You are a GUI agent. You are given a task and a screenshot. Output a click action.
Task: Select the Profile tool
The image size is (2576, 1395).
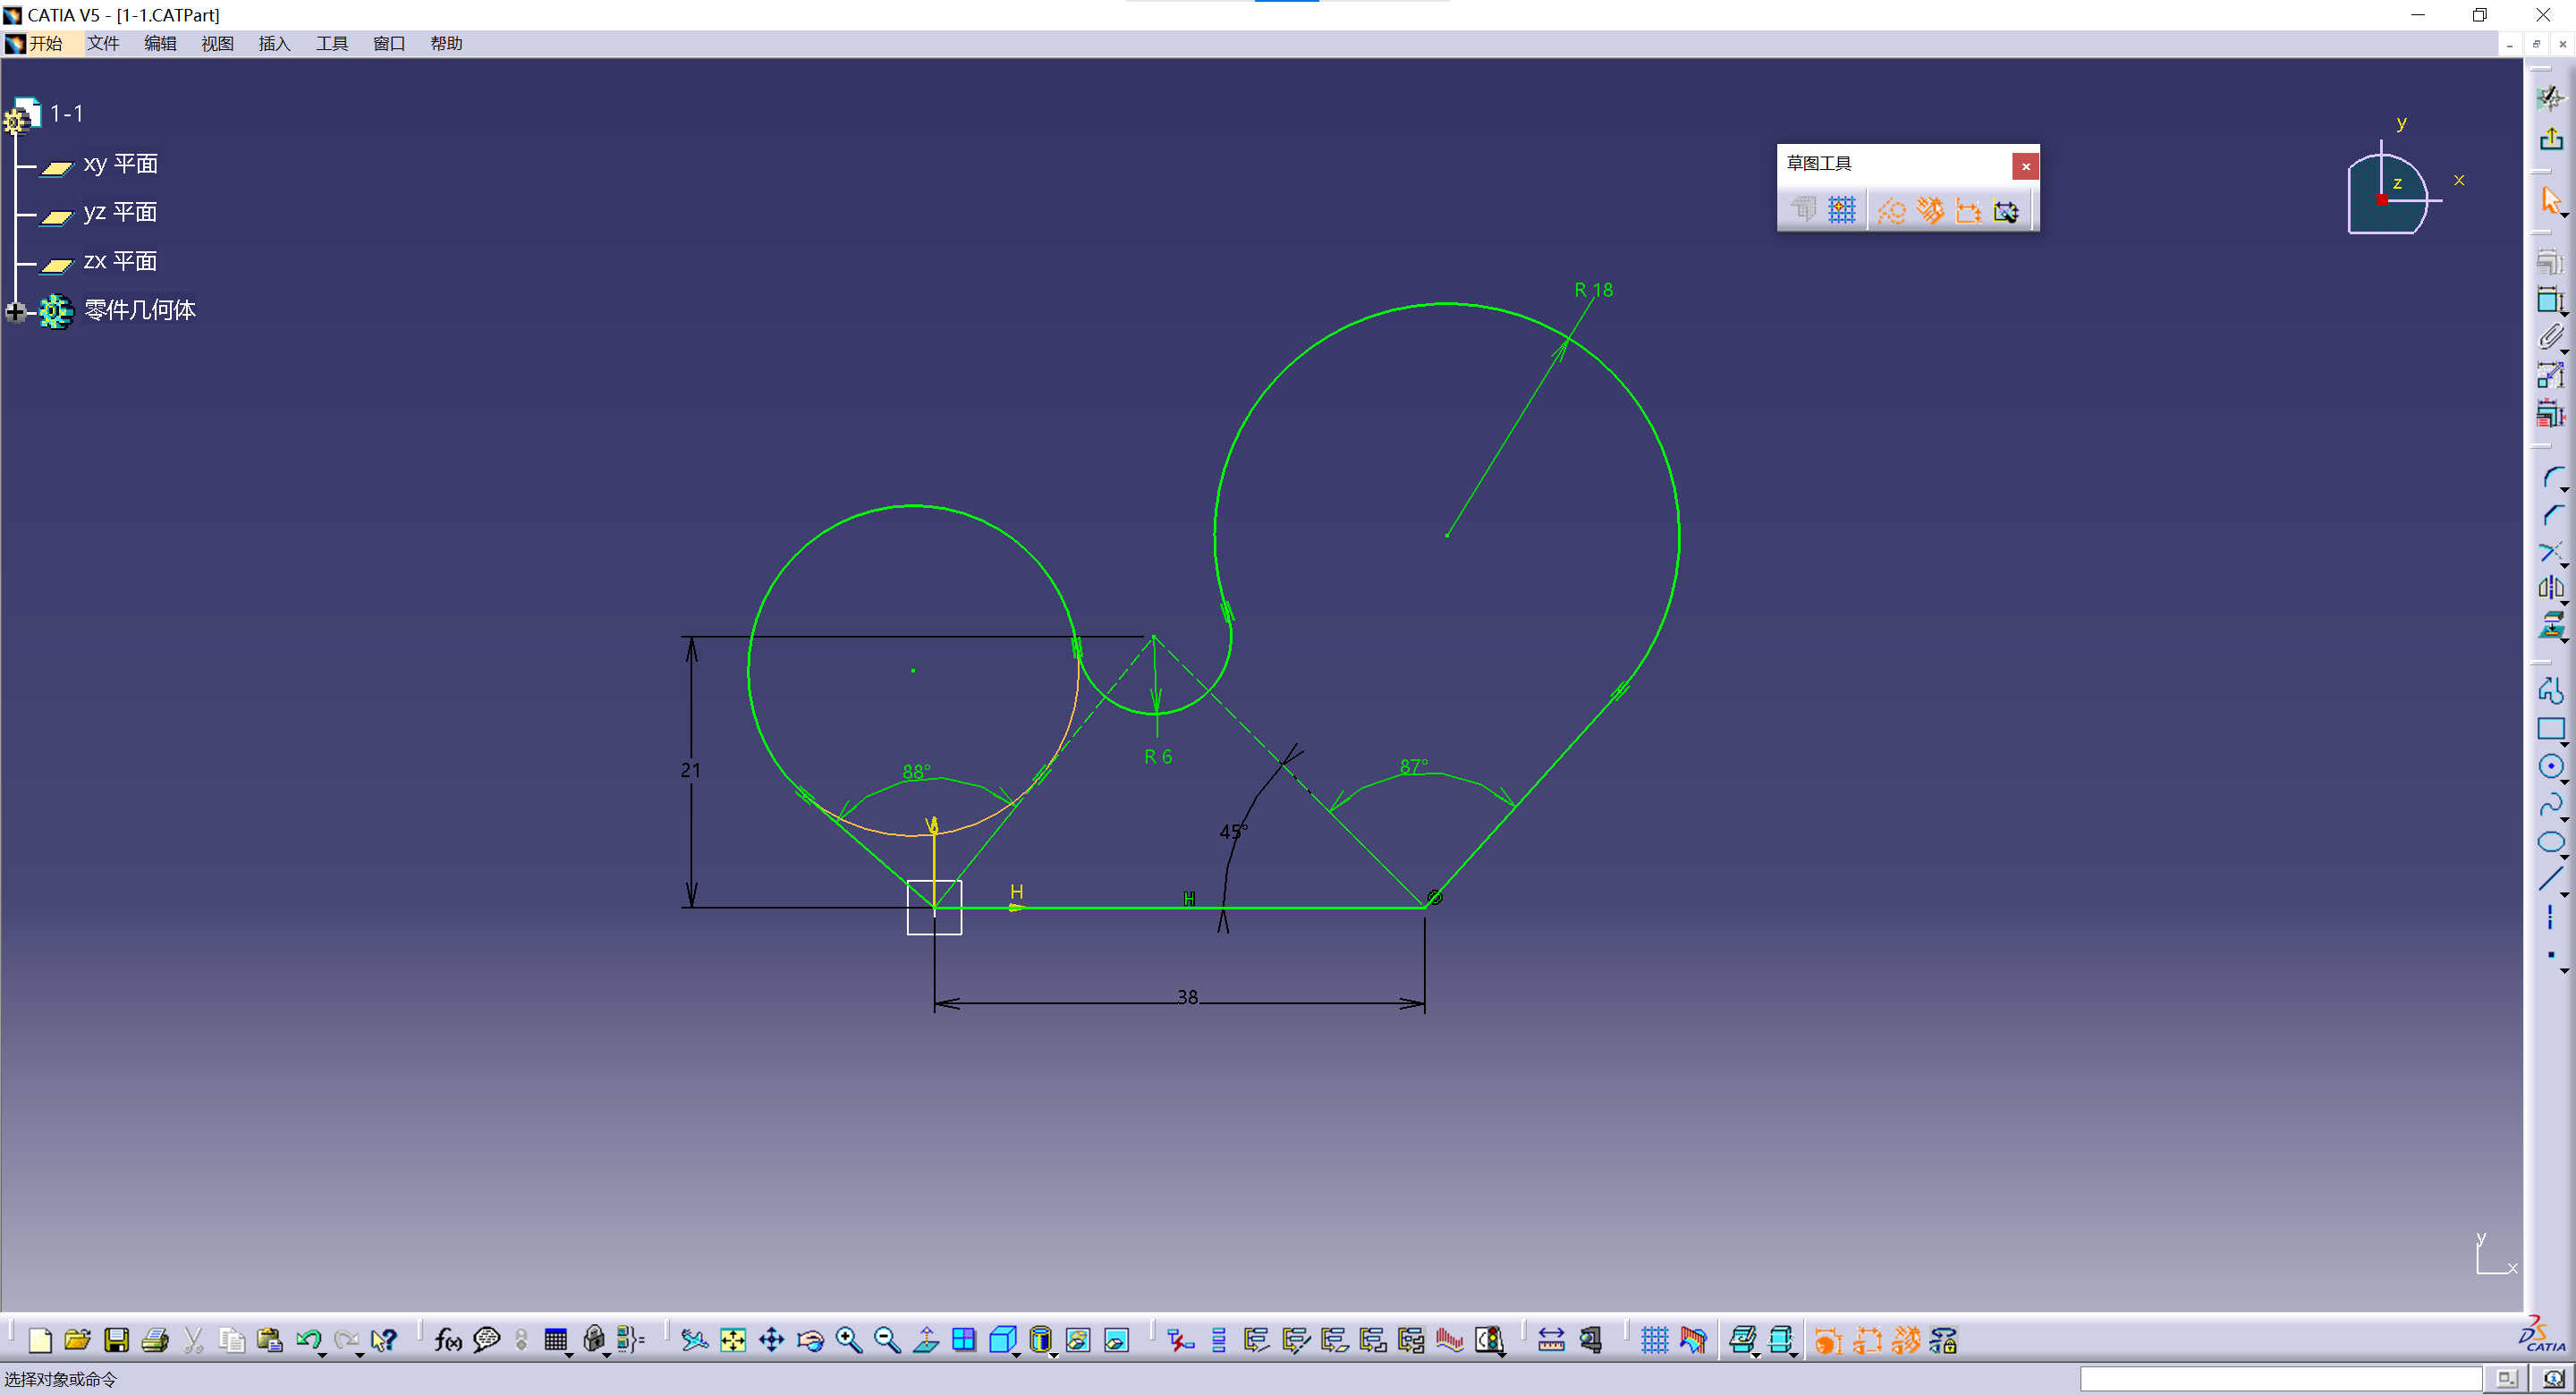pyautogui.click(x=2551, y=690)
